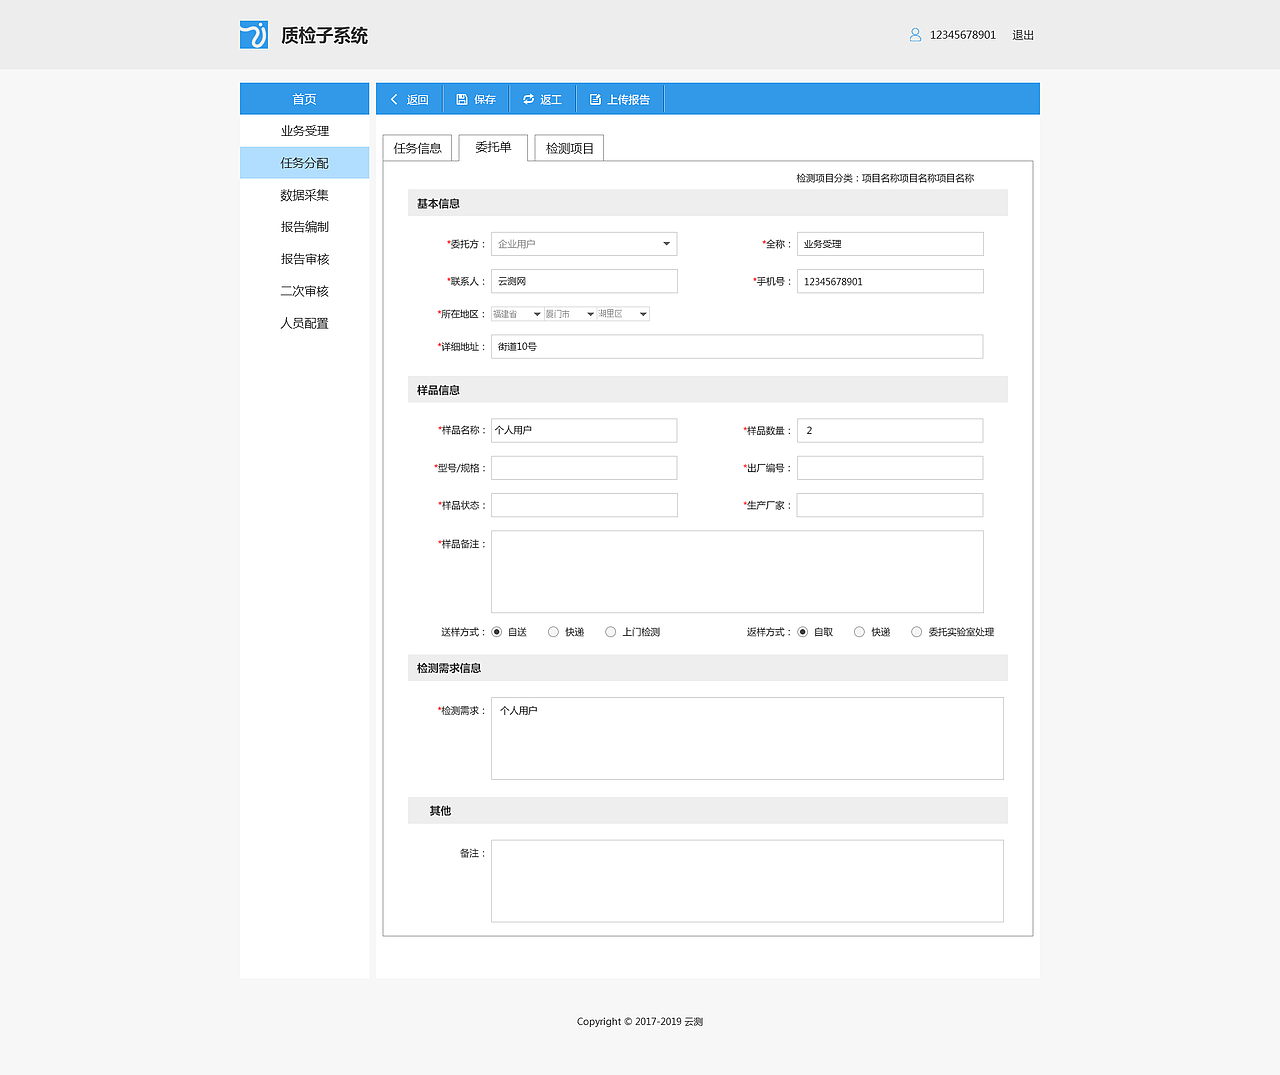Click into the 样品备注 text area
This screenshot has height=1075, width=1280.
click(x=737, y=571)
